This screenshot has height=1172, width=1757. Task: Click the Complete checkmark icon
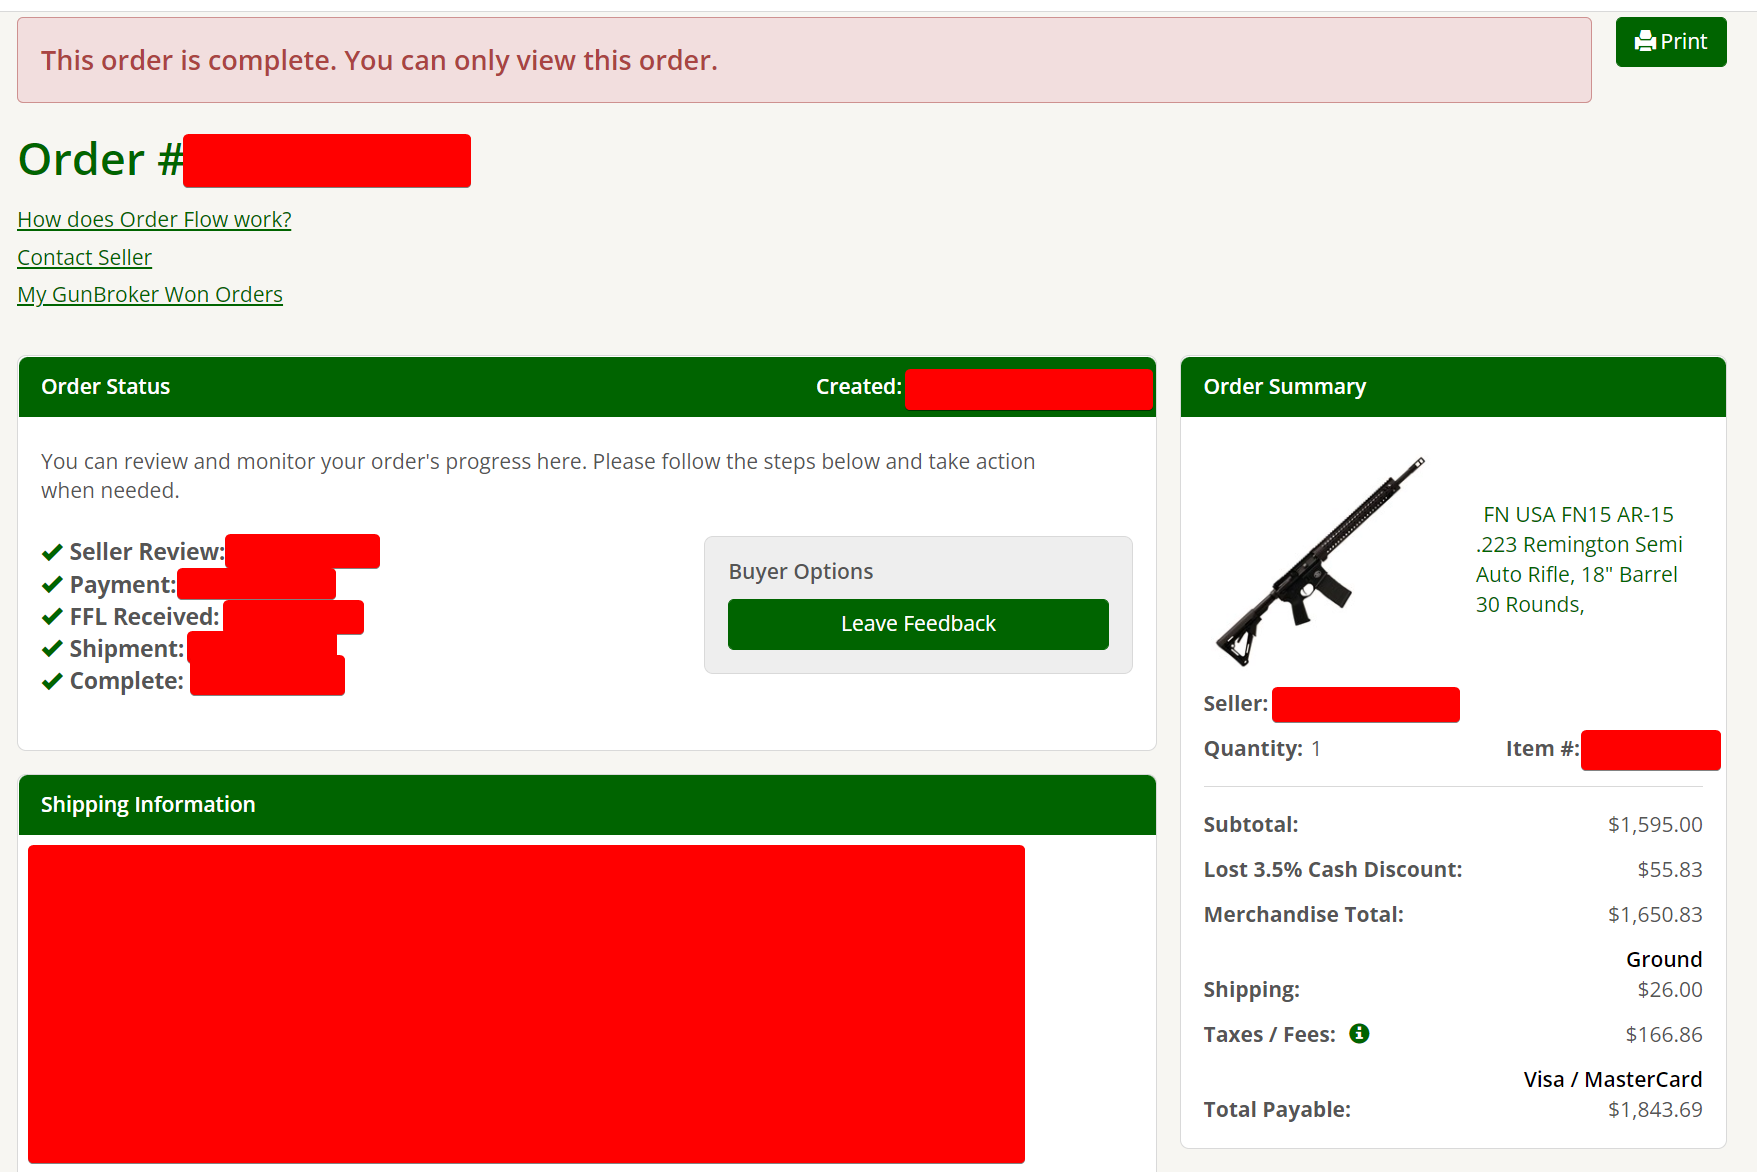52,681
